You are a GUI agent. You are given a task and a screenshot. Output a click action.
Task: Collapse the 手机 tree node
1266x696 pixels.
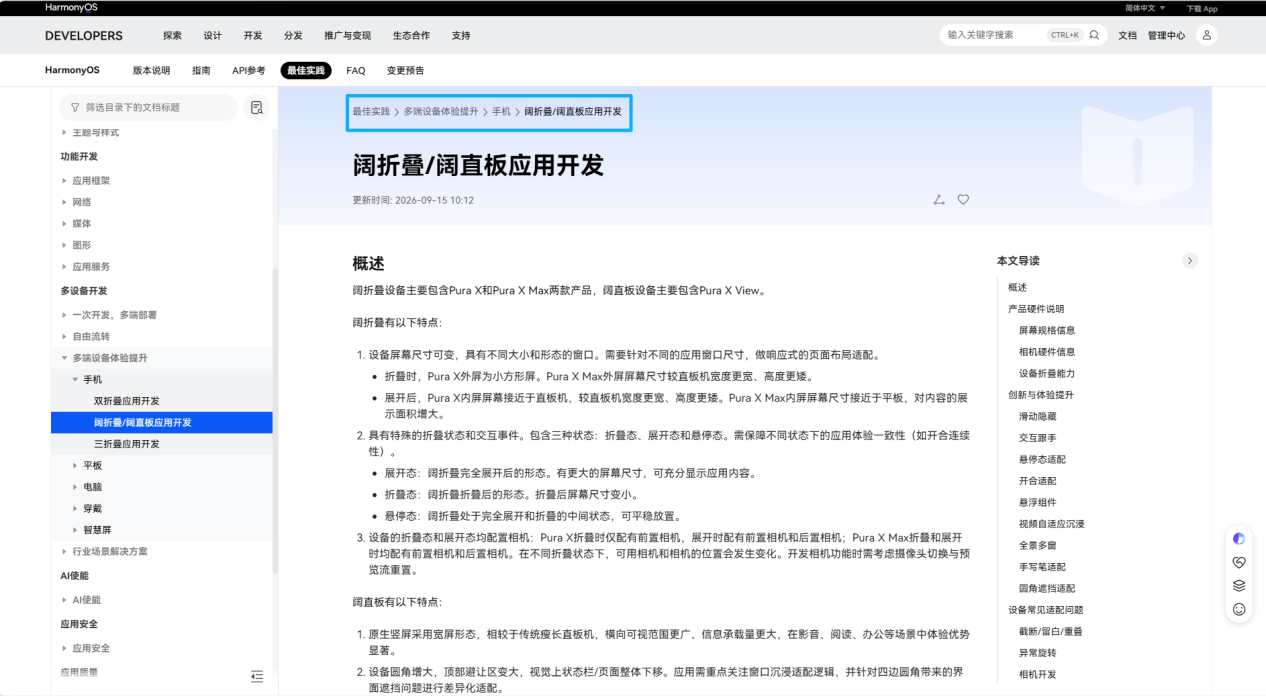(75, 380)
